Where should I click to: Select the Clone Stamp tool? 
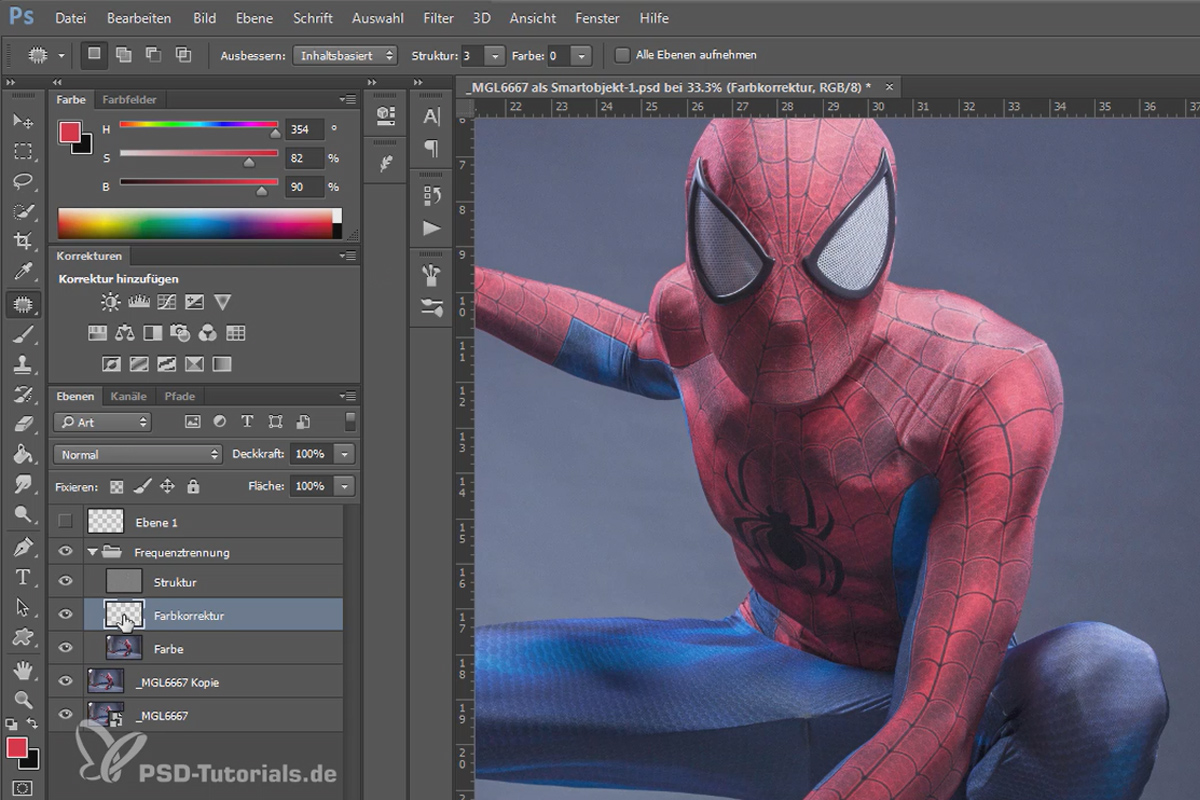coord(22,365)
